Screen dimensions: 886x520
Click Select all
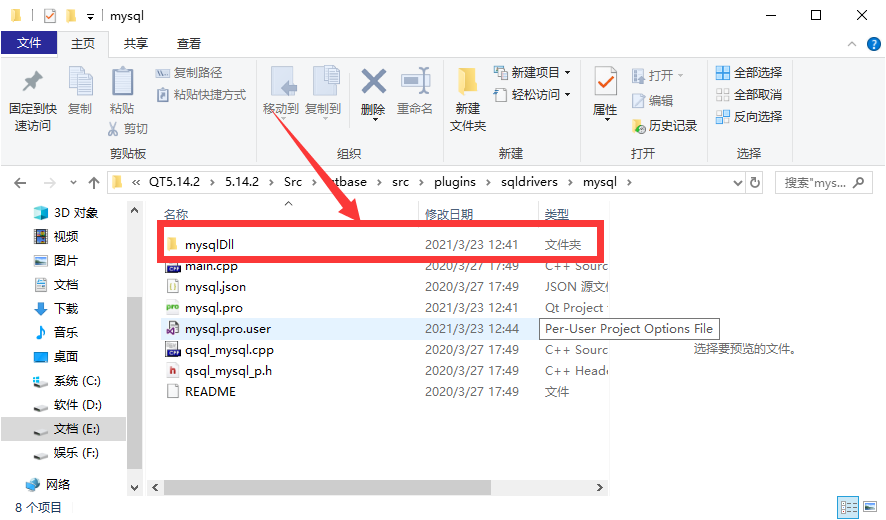(x=749, y=72)
